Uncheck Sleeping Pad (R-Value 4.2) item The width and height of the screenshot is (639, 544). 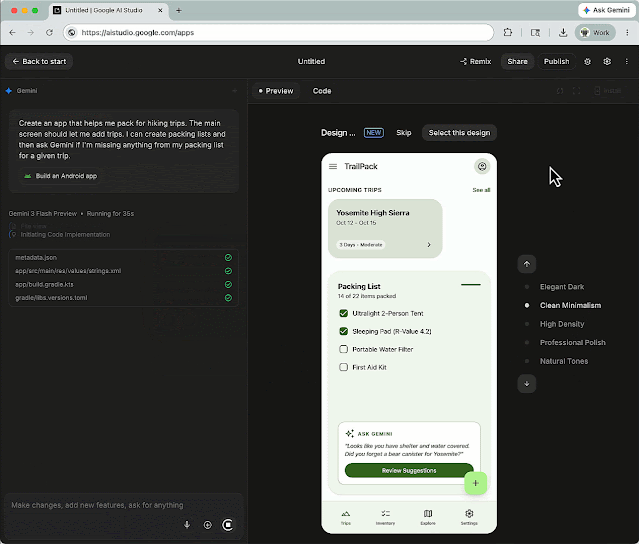point(344,331)
